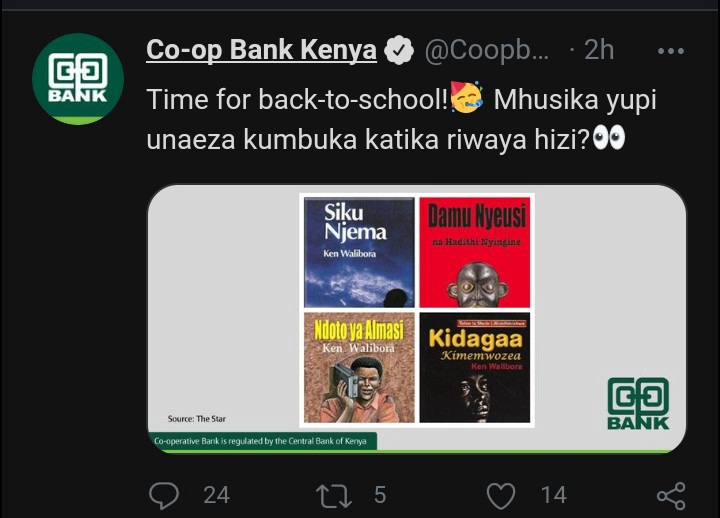Open Siku Njema book cover
Viewport: 720px width, 518px height.
click(x=359, y=252)
